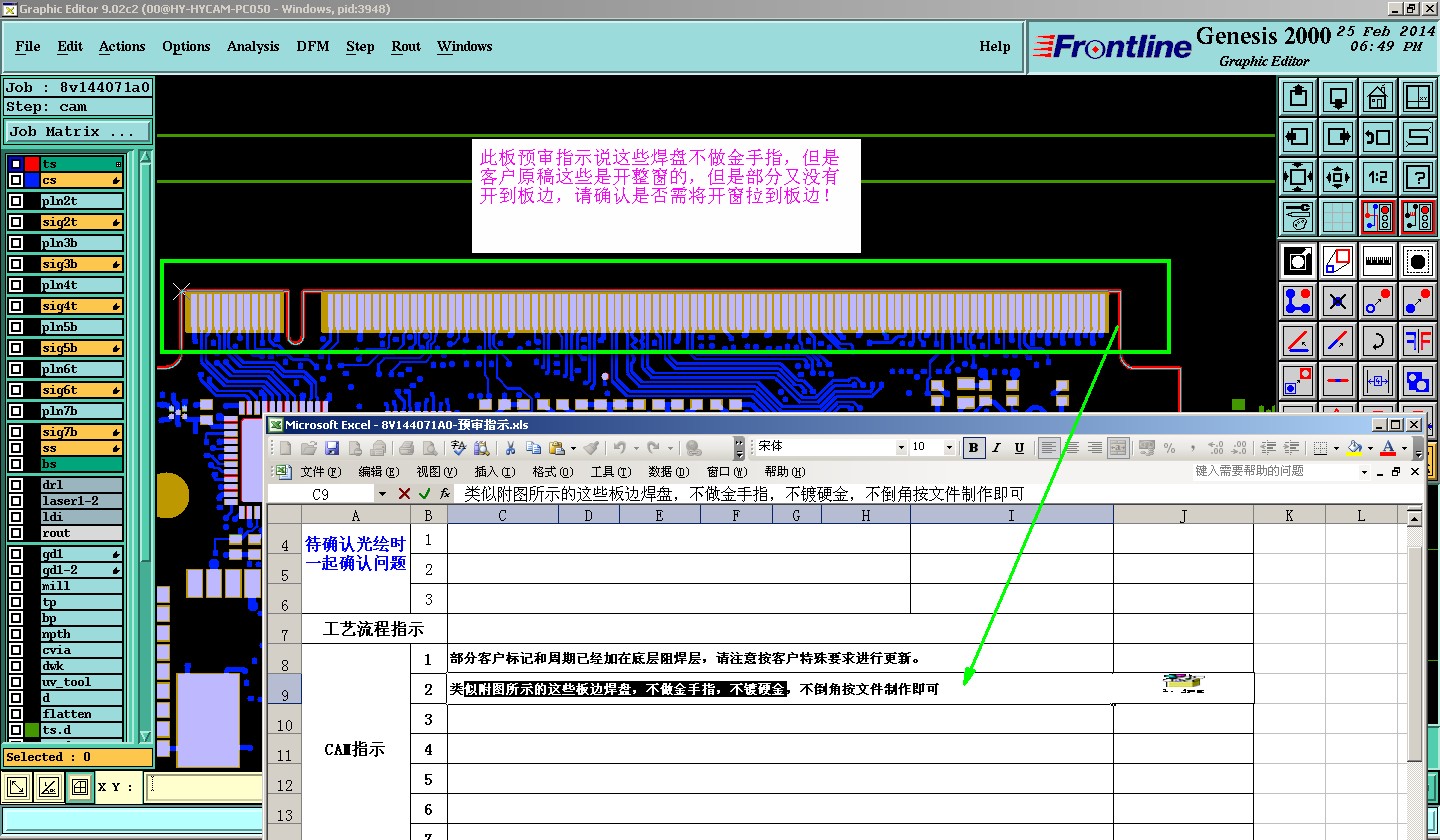Screen dimensions: 1440x840
Task: Open the Excel 数据(D) menu
Action: pyautogui.click(x=668, y=472)
